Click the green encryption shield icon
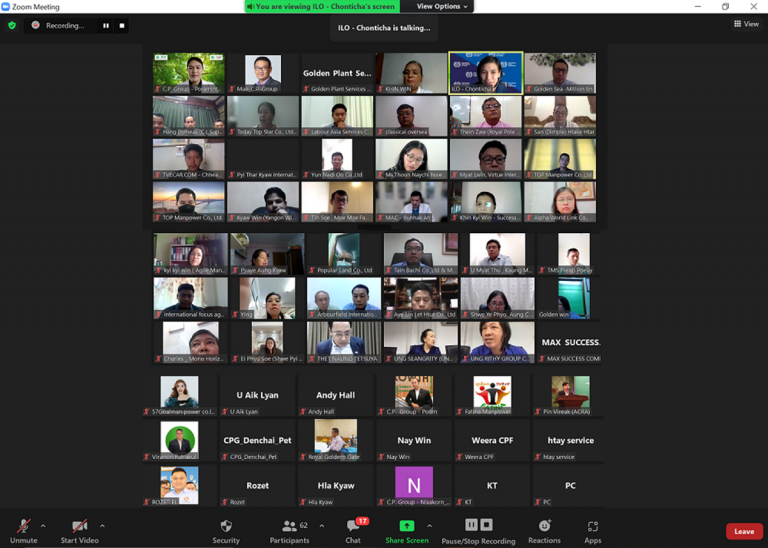 12,25
